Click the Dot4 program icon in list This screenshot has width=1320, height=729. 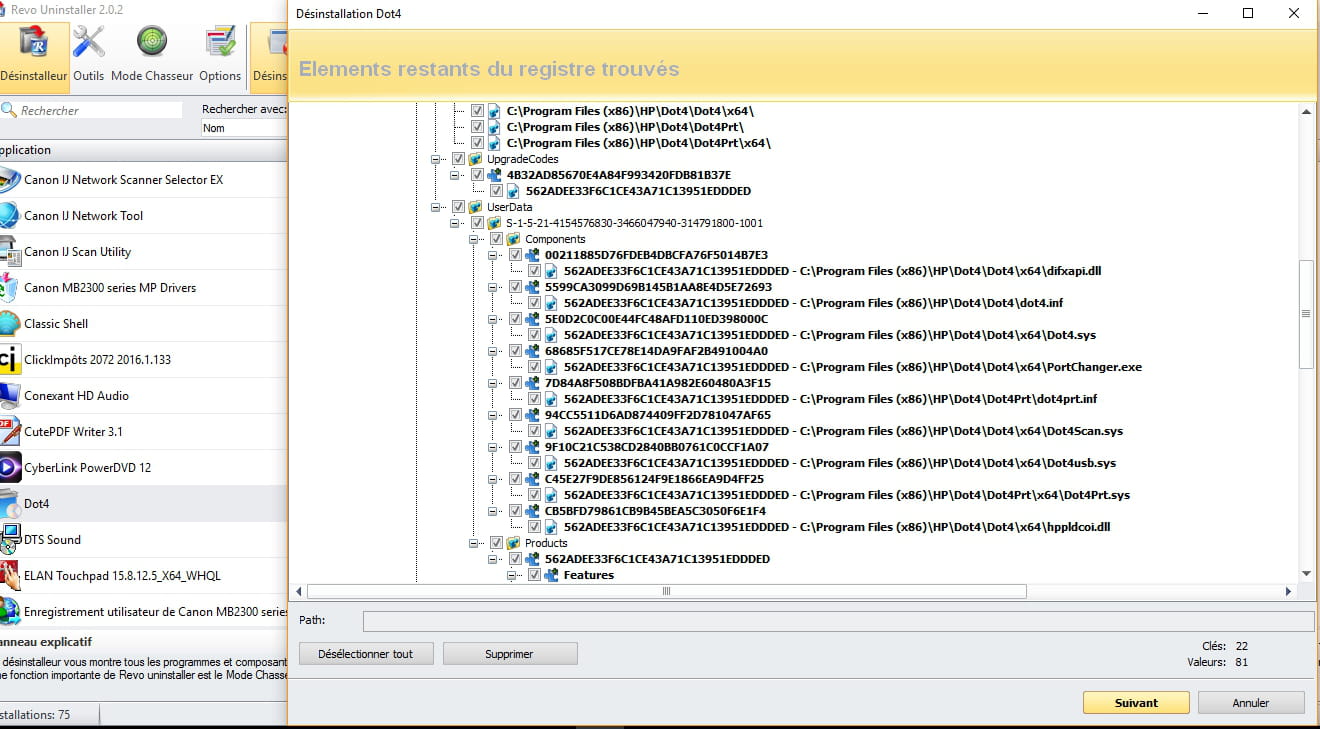click(8, 504)
